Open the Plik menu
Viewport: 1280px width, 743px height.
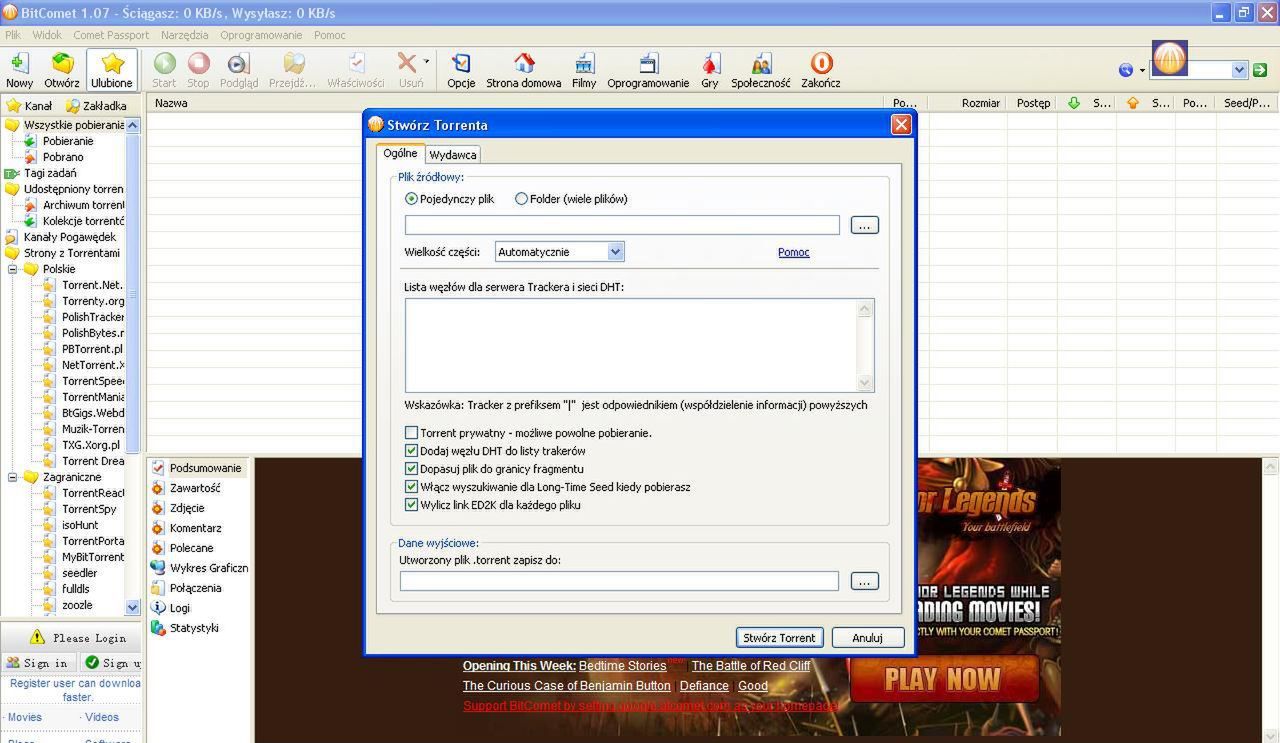point(13,35)
